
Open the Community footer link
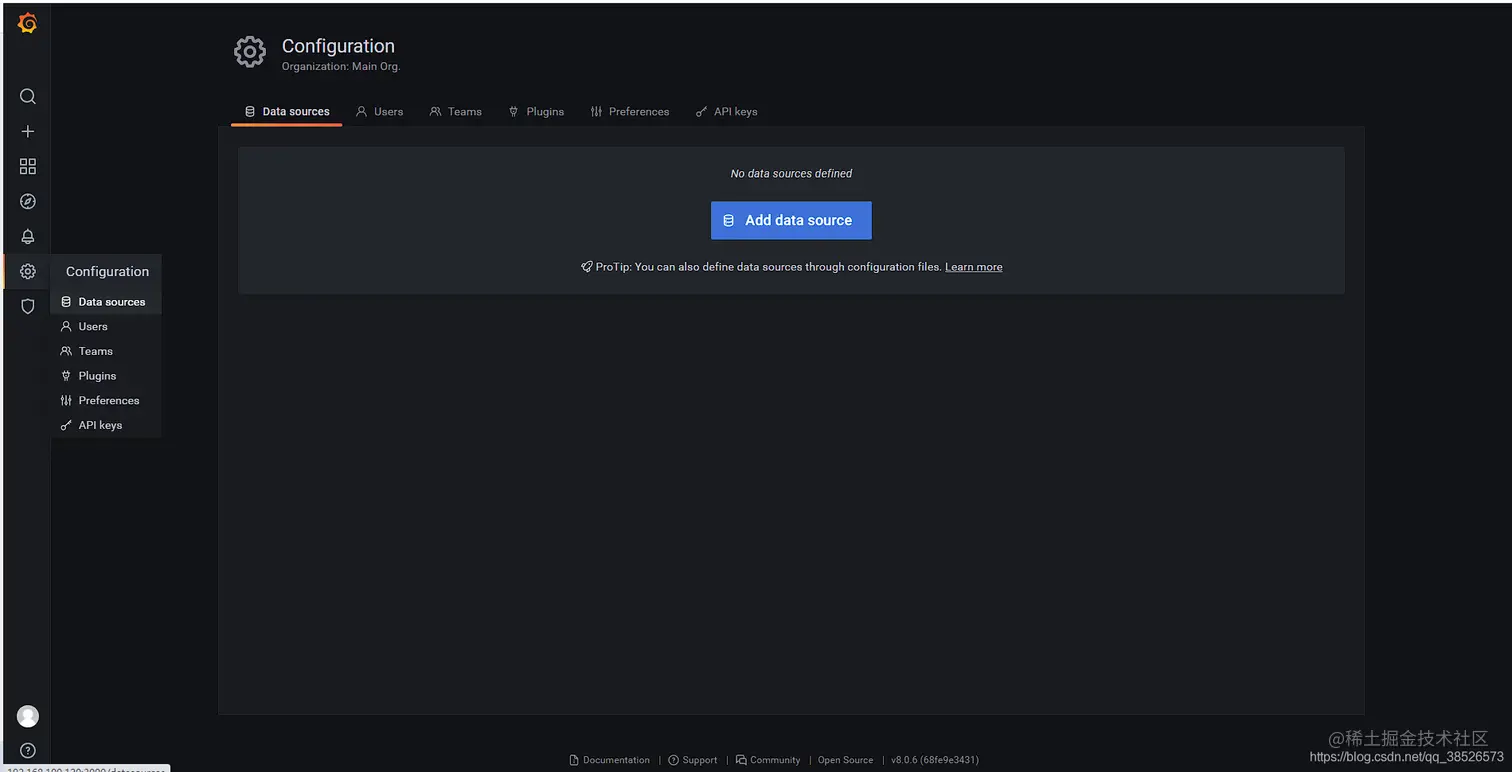click(x=768, y=760)
